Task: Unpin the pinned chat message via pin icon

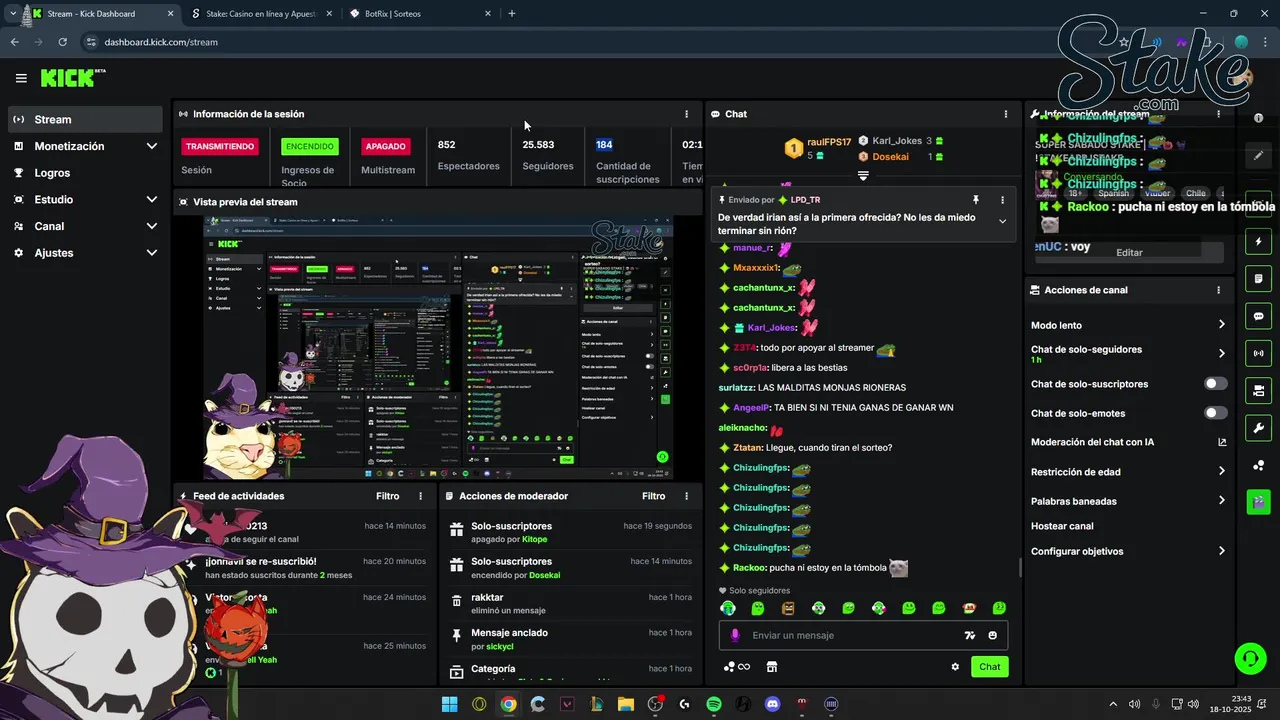Action: coord(976,200)
